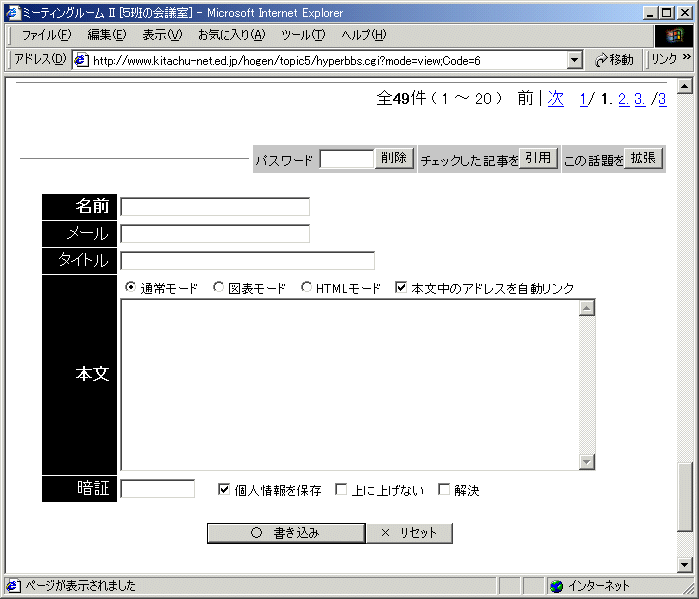Toggle the 個人情報を保存 checkbox
Screen dimensions: 699x599
coord(224,489)
